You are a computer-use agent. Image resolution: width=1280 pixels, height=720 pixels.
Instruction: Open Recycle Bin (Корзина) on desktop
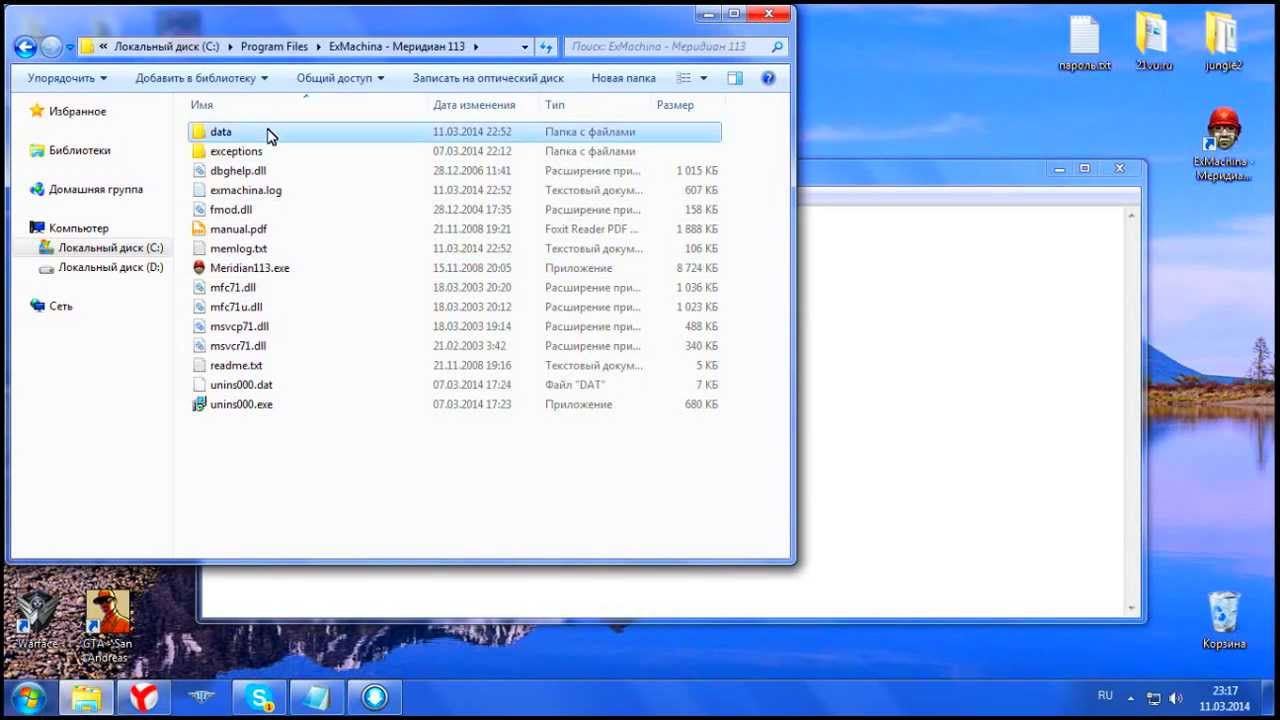[x=1224, y=621]
